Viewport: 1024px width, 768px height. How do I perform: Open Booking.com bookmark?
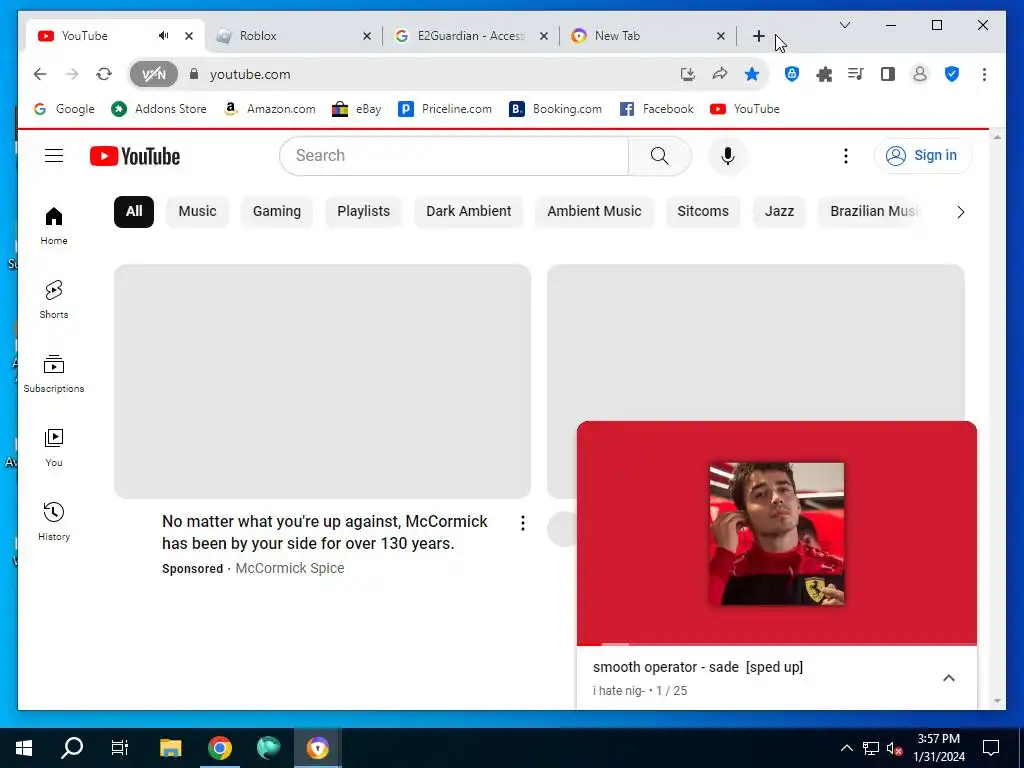point(556,109)
